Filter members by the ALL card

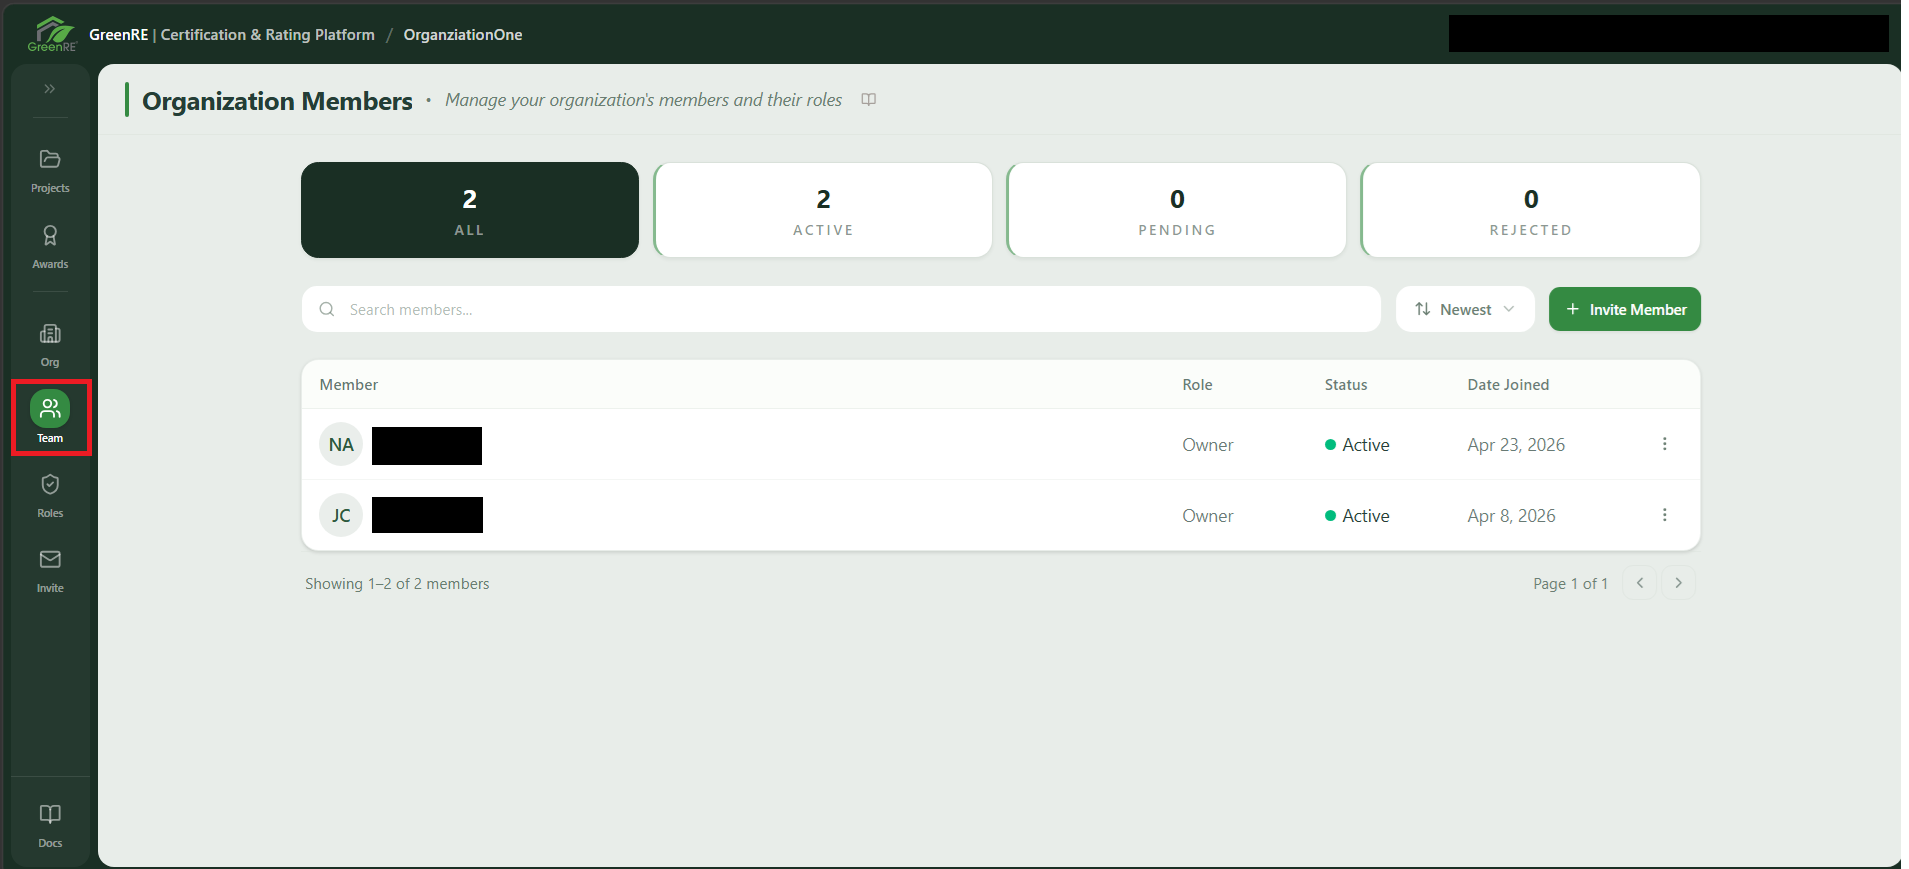coord(470,210)
